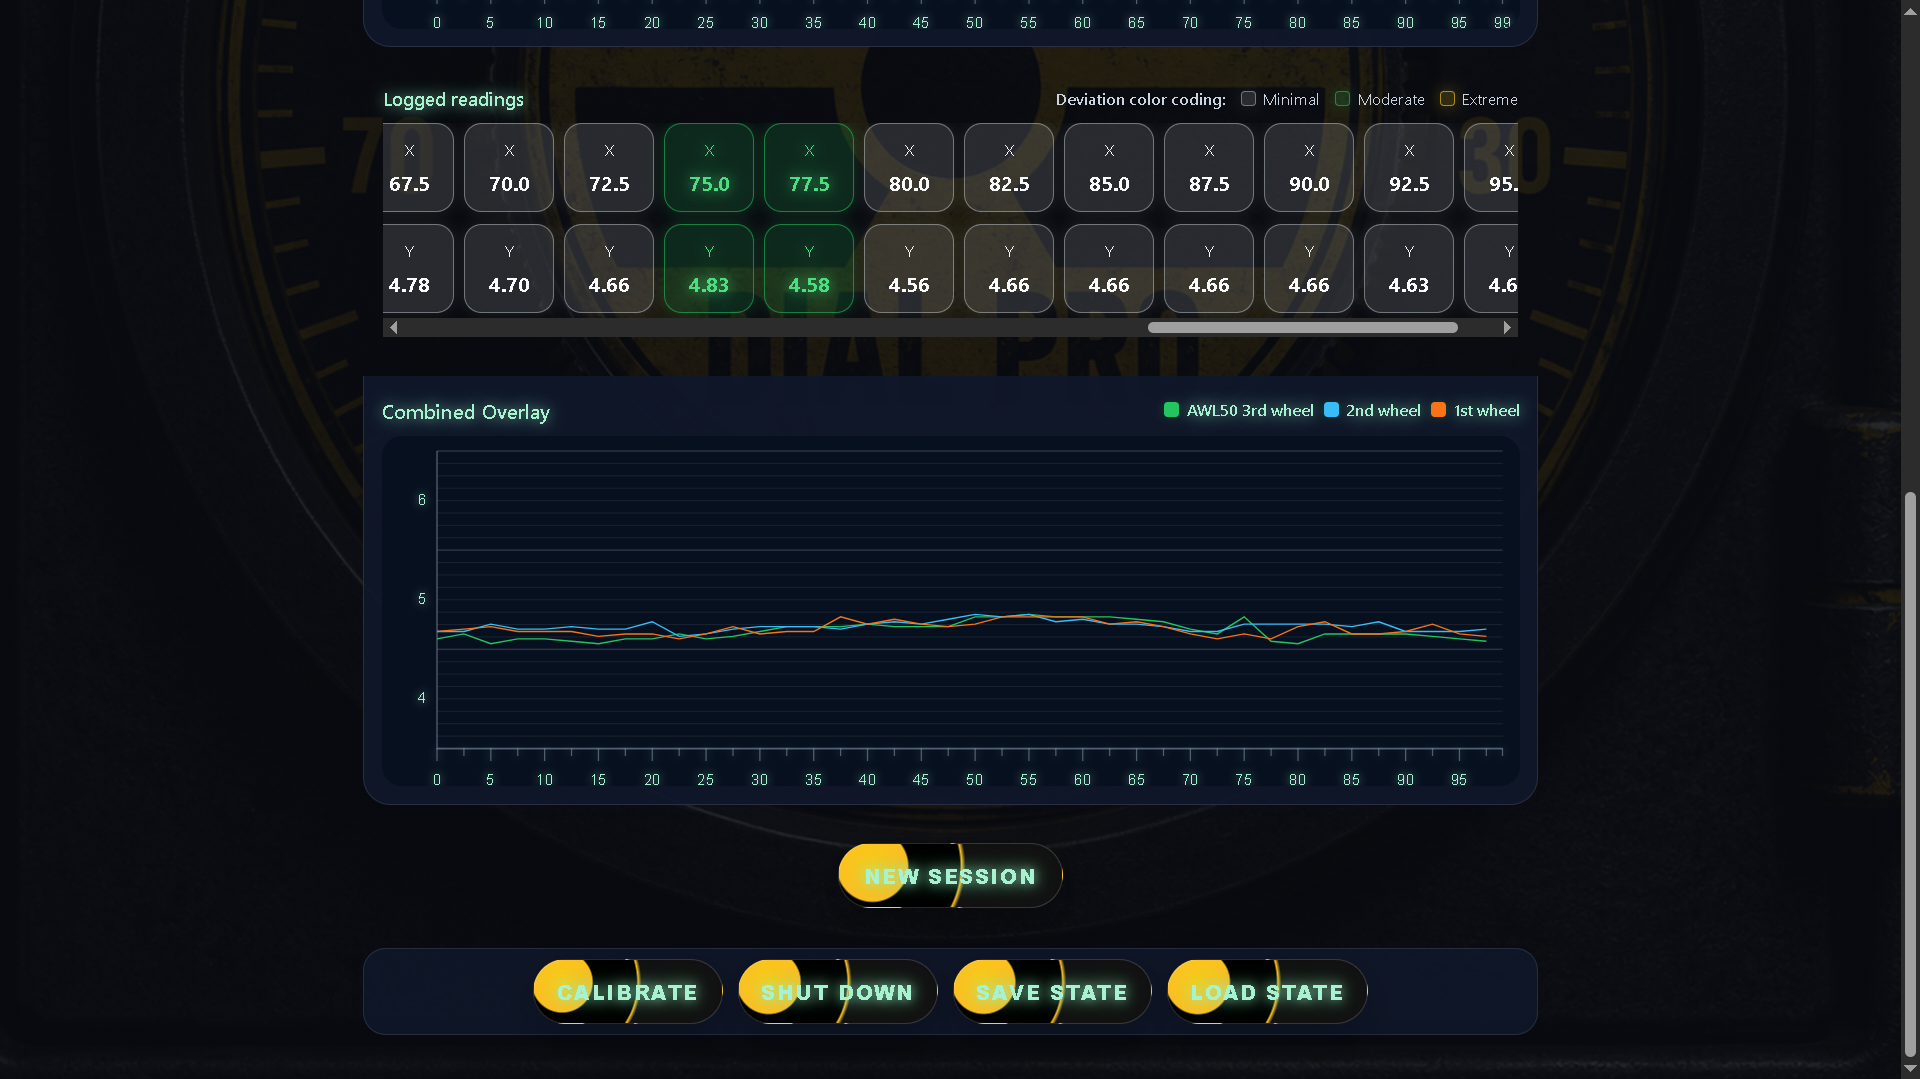Toggle 1st wheel legend swatch
The width and height of the screenshot is (1920, 1079).
pos(1438,410)
